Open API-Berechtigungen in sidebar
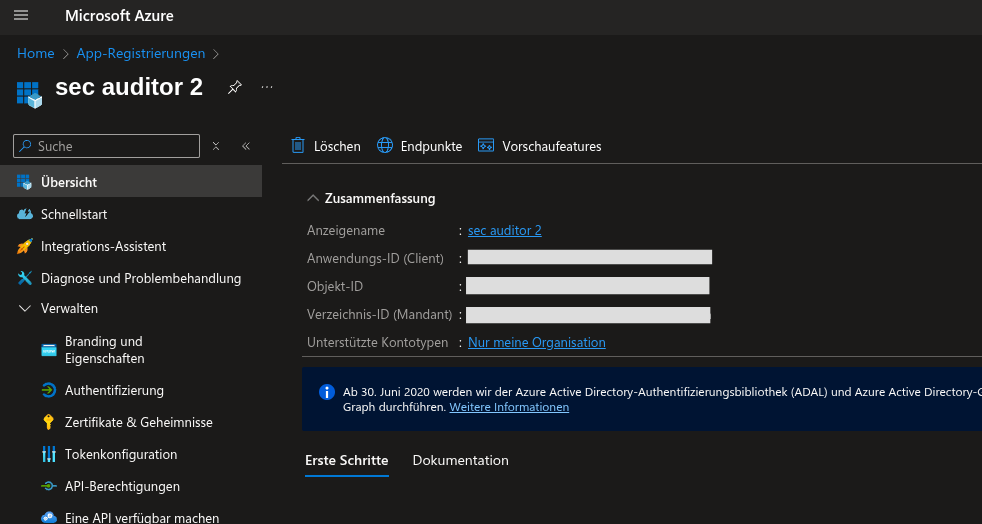This screenshot has height=524, width=982. click(x=122, y=486)
